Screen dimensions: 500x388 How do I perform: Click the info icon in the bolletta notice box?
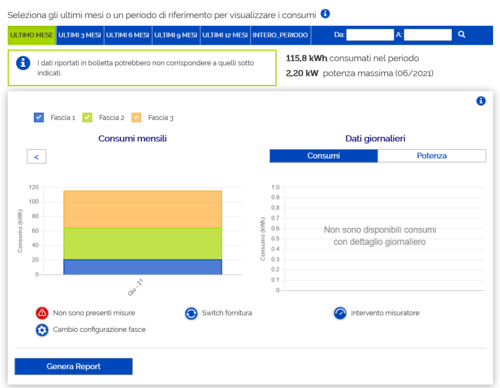(x=23, y=63)
